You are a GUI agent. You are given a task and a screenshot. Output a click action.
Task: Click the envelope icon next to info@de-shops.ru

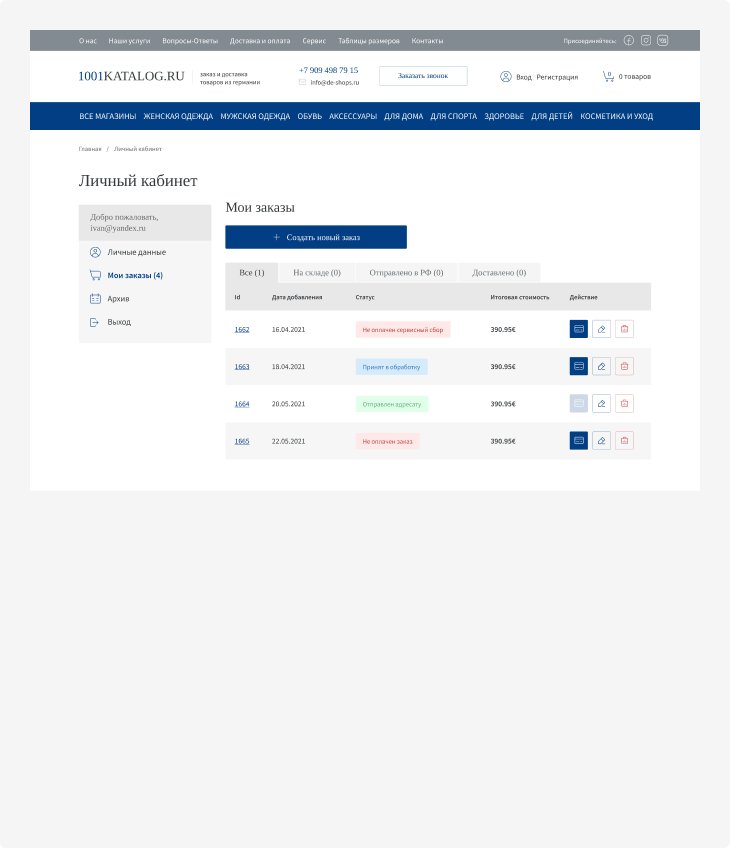302,82
